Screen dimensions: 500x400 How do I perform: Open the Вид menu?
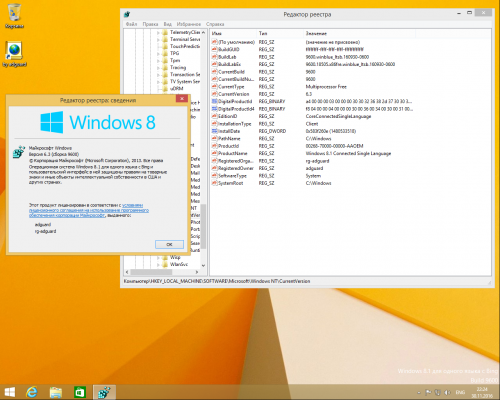168,24
